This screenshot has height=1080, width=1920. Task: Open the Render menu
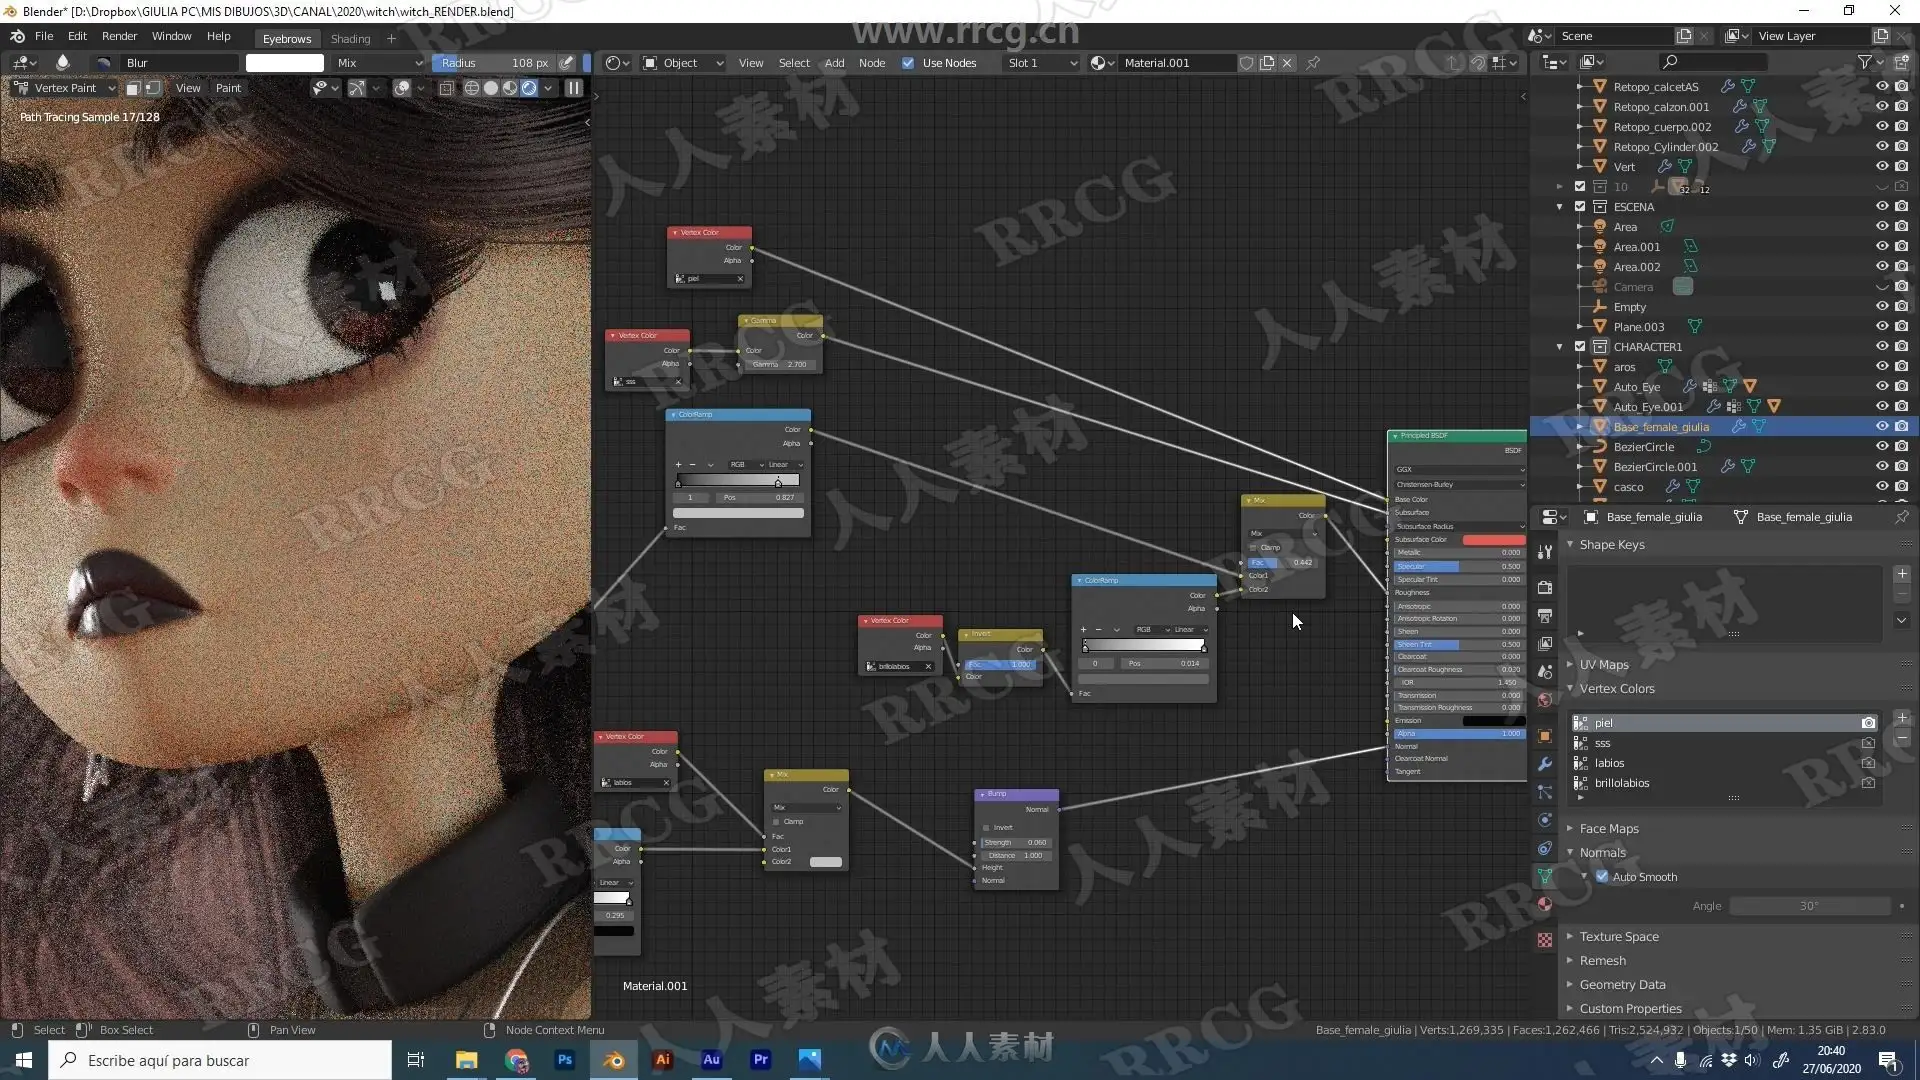tap(119, 36)
